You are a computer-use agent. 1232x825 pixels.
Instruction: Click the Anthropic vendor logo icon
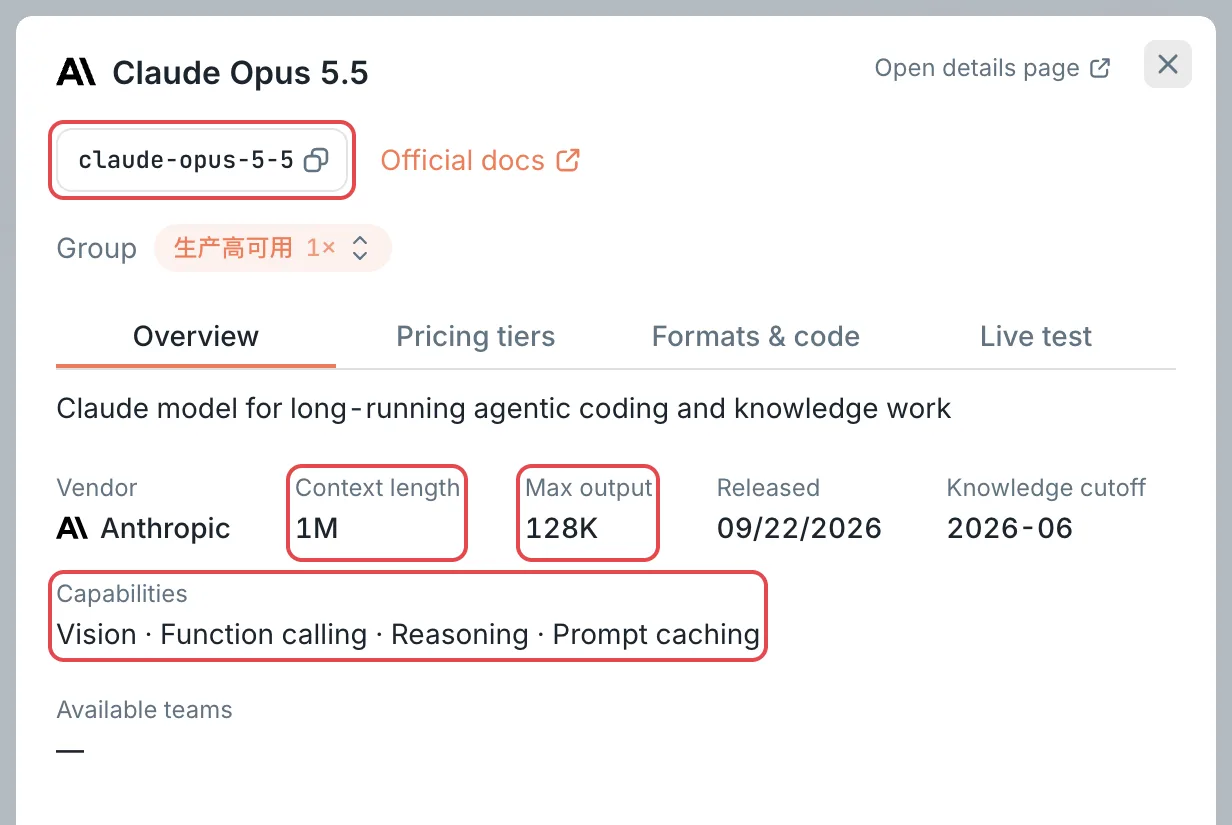pyautogui.click(x=72, y=528)
